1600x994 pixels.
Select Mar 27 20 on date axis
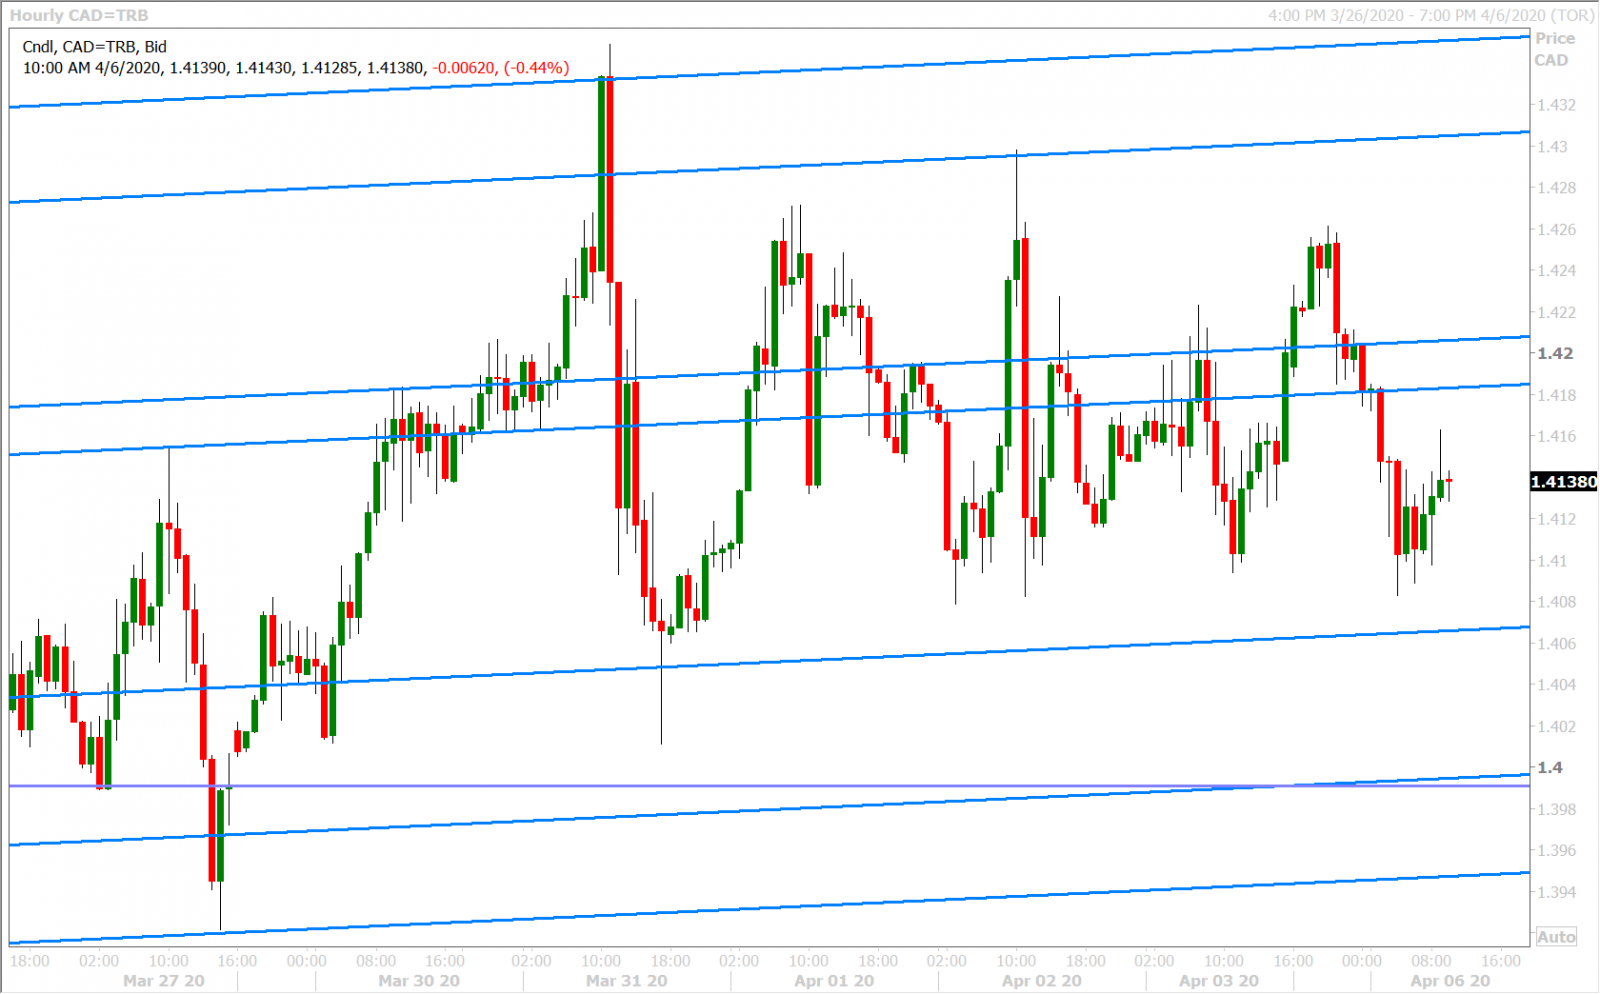(x=164, y=981)
